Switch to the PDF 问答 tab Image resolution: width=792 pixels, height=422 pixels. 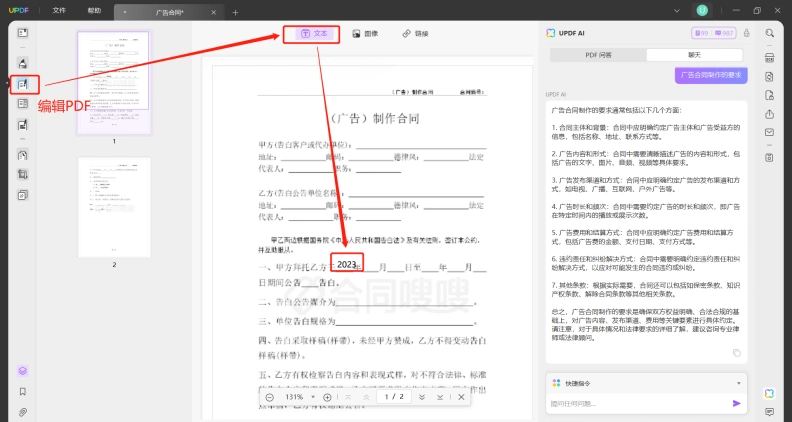coord(598,55)
